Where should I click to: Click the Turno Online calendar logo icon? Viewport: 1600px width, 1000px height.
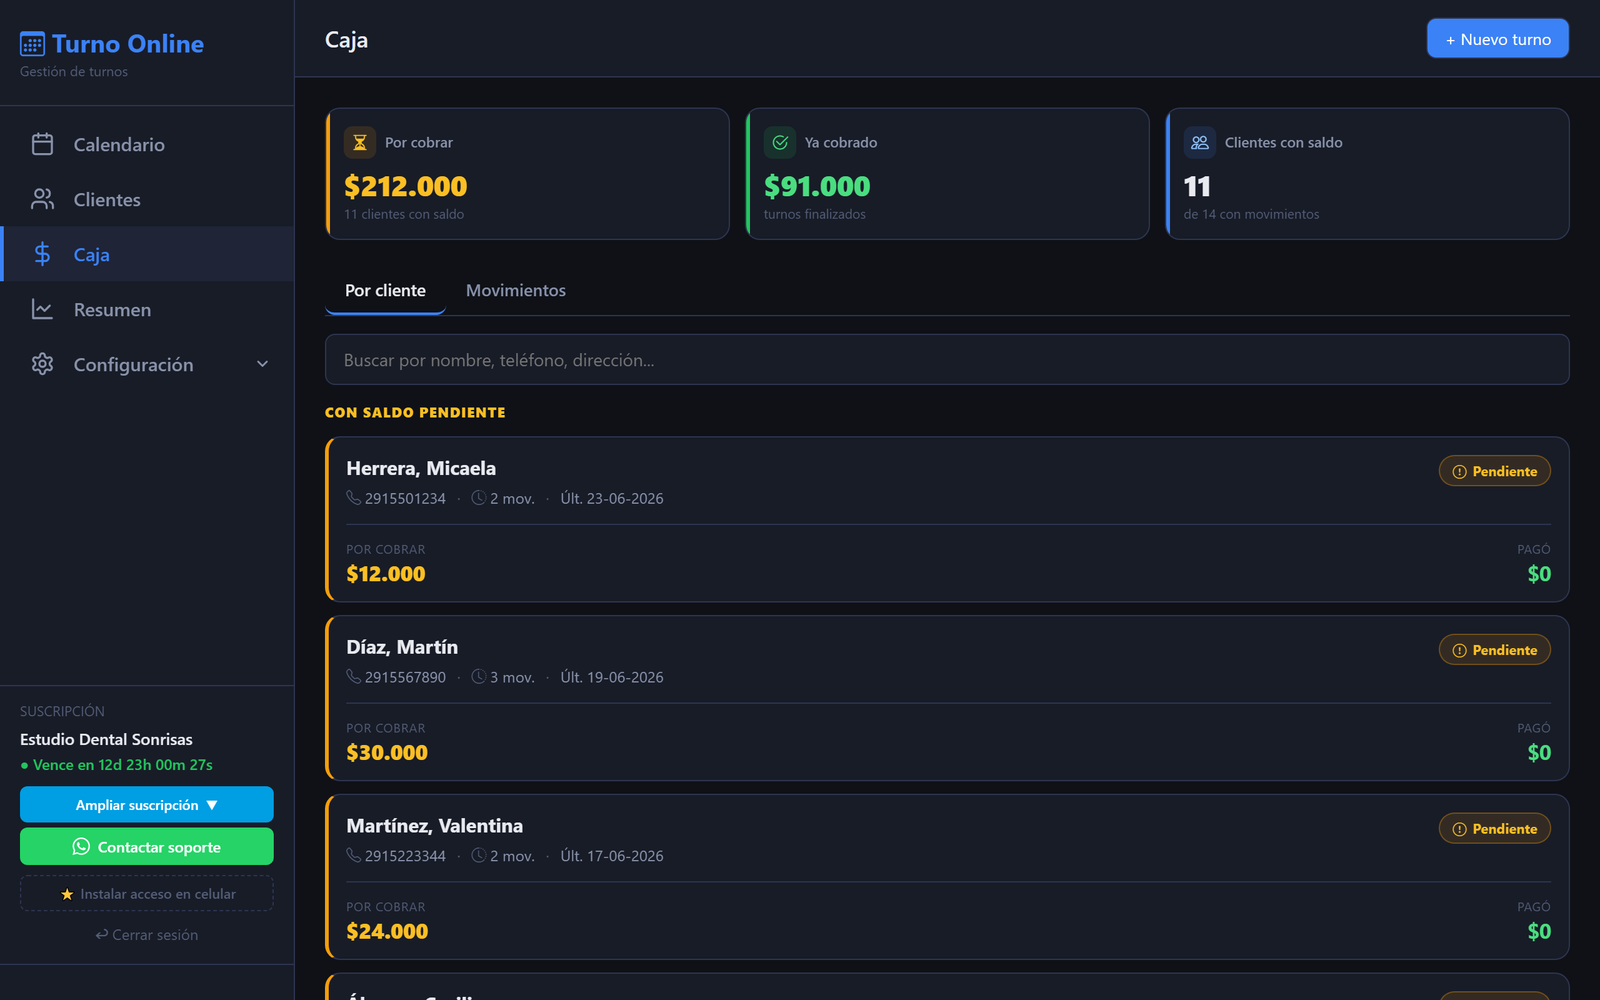click(x=32, y=44)
